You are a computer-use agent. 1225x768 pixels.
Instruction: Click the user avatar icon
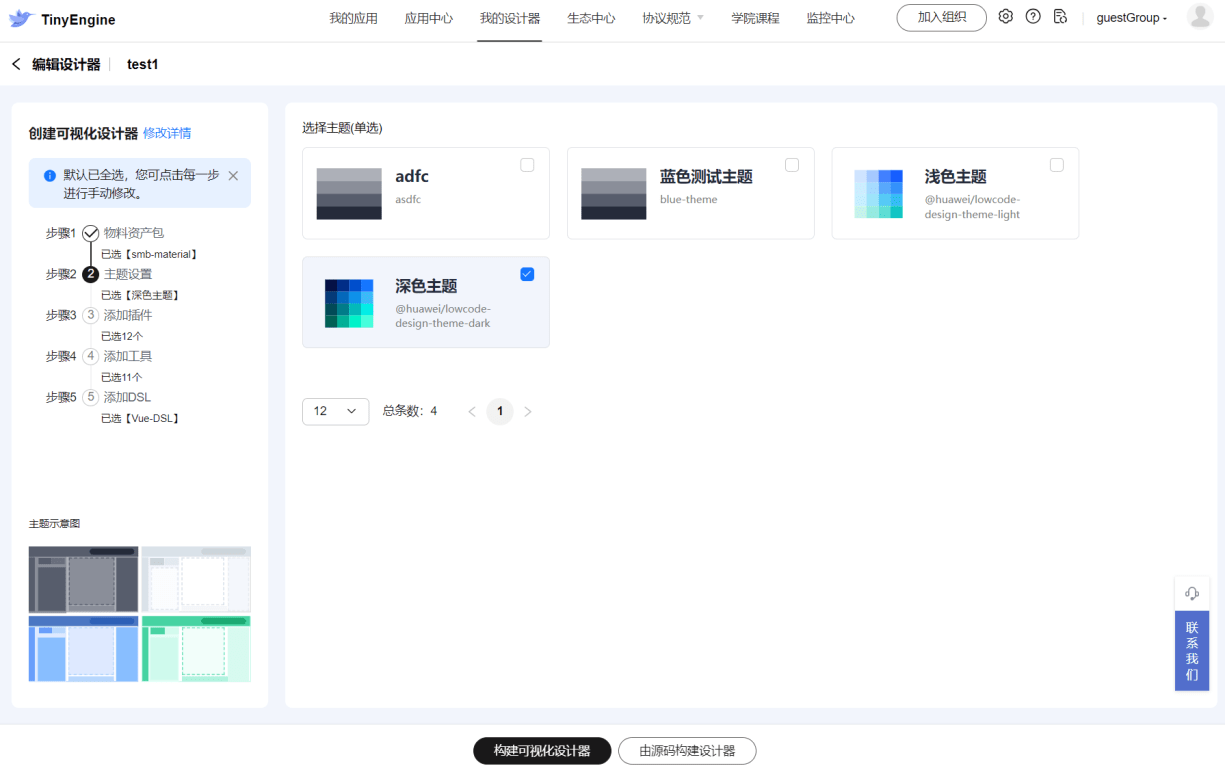click(1199, 17)
